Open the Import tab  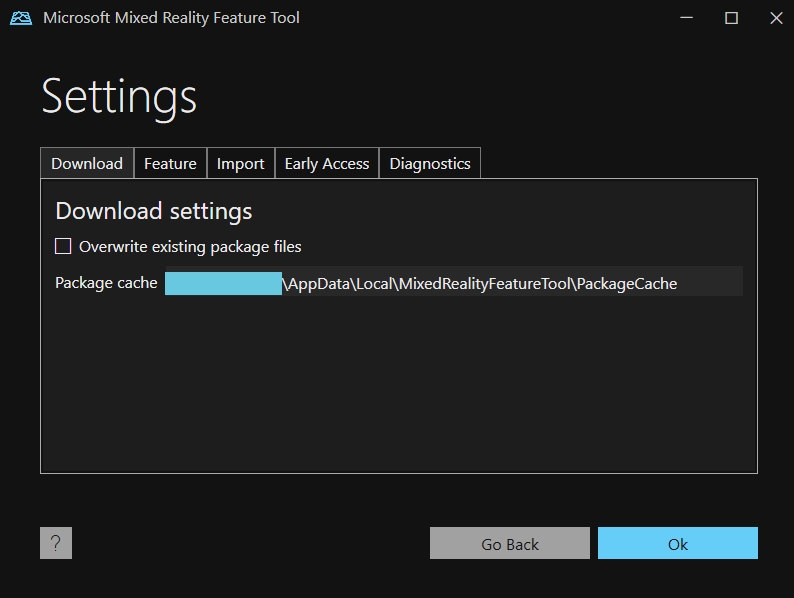coord(241,163)
